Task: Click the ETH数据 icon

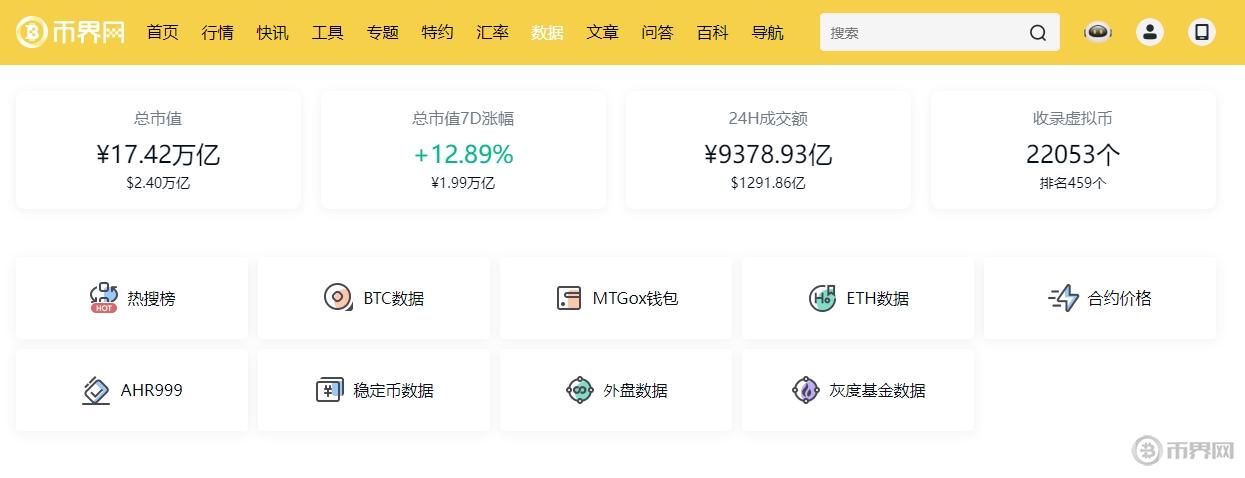Action: [x=822, y=298]
